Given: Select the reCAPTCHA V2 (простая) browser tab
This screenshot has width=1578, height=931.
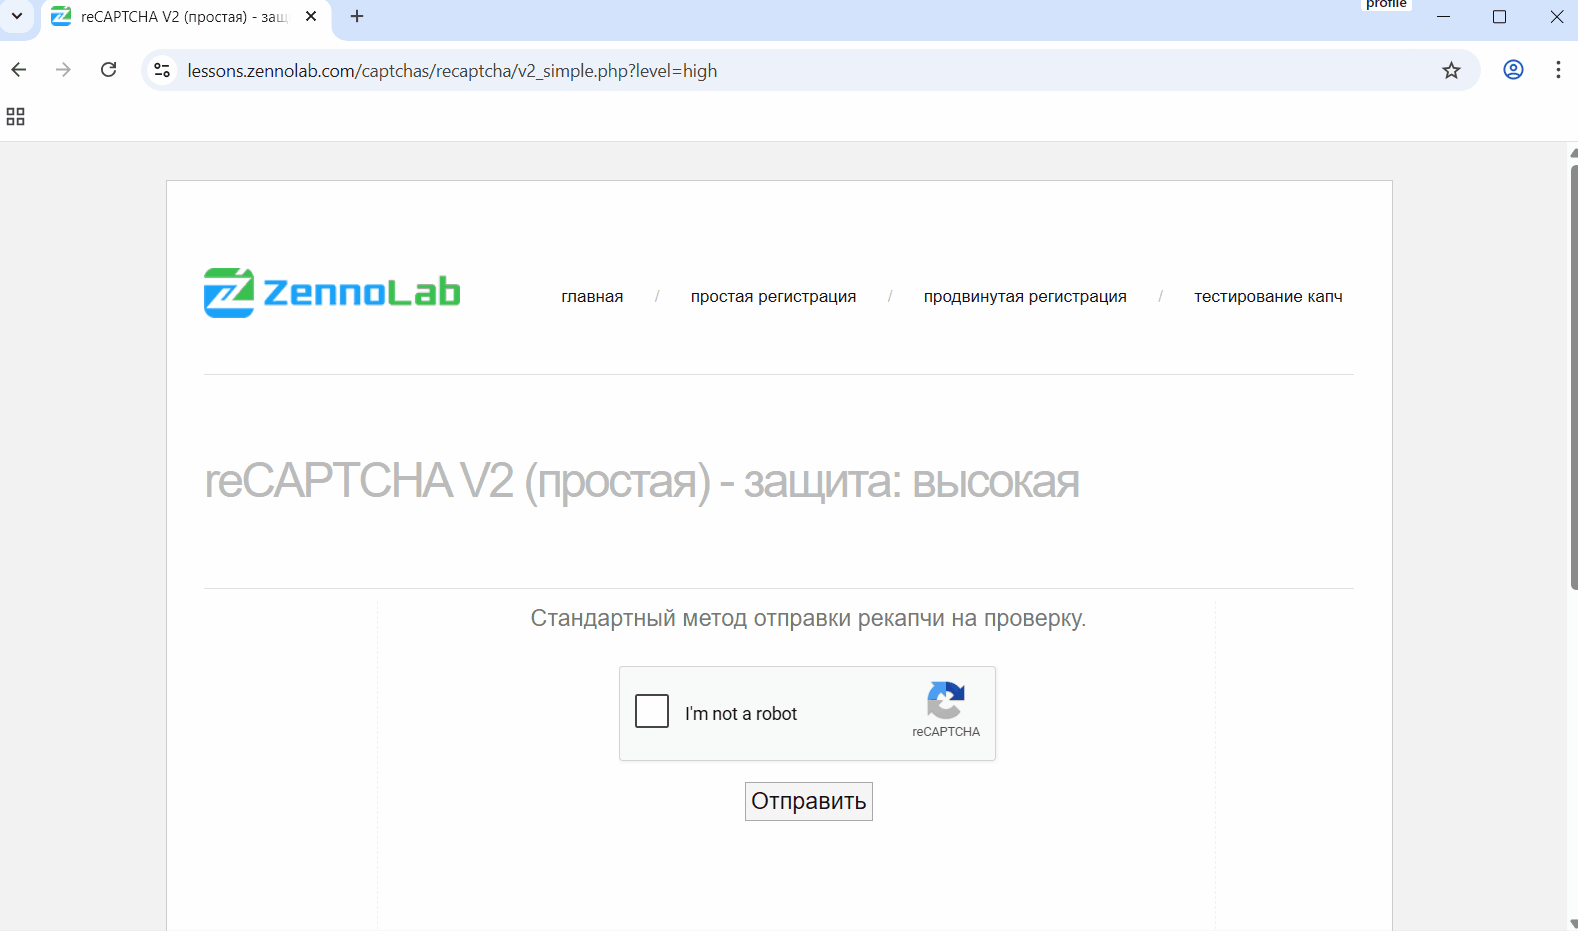Looking at the screenshot, I should 185,18.
